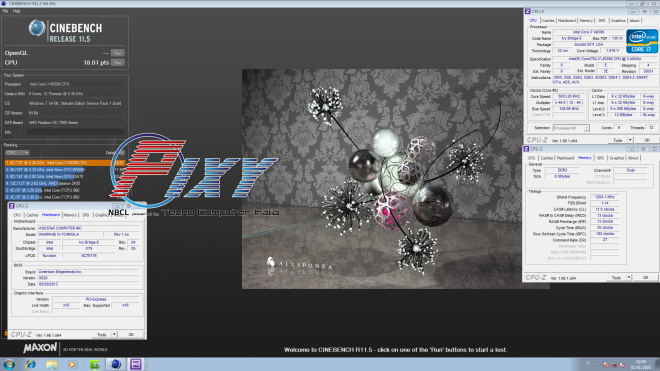Image resolution: width=660 pixels, height=371 pixels.
Task: Switch to Caches tab in top CPU-Z
Action: (548, 21)
